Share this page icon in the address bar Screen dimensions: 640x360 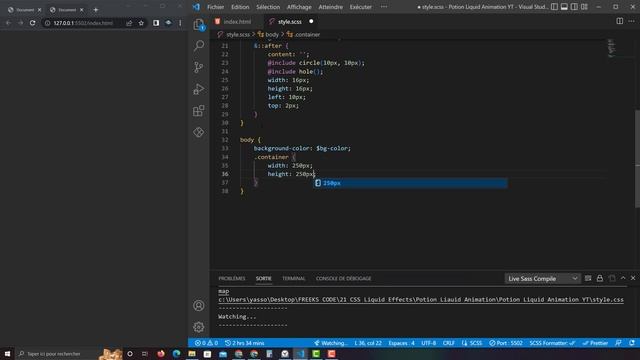(129, 23)
